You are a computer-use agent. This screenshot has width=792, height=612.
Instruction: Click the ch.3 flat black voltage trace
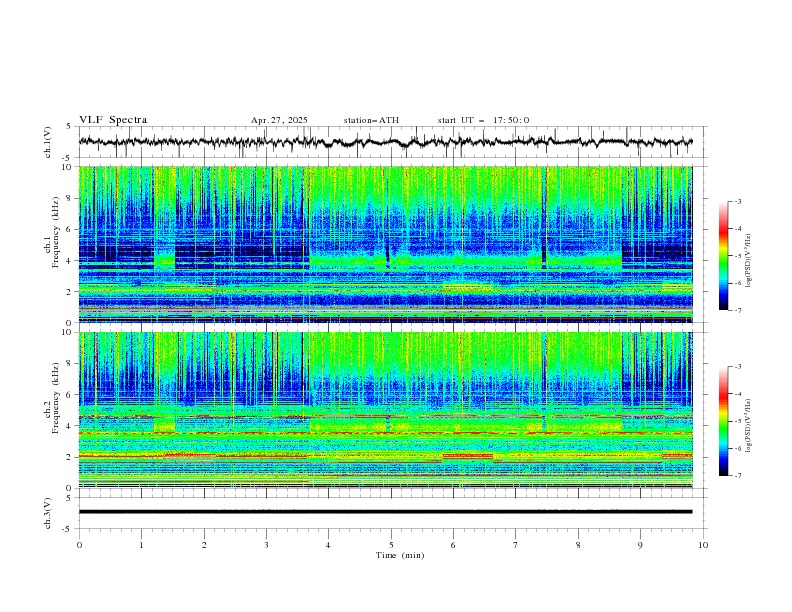[385, 512]
